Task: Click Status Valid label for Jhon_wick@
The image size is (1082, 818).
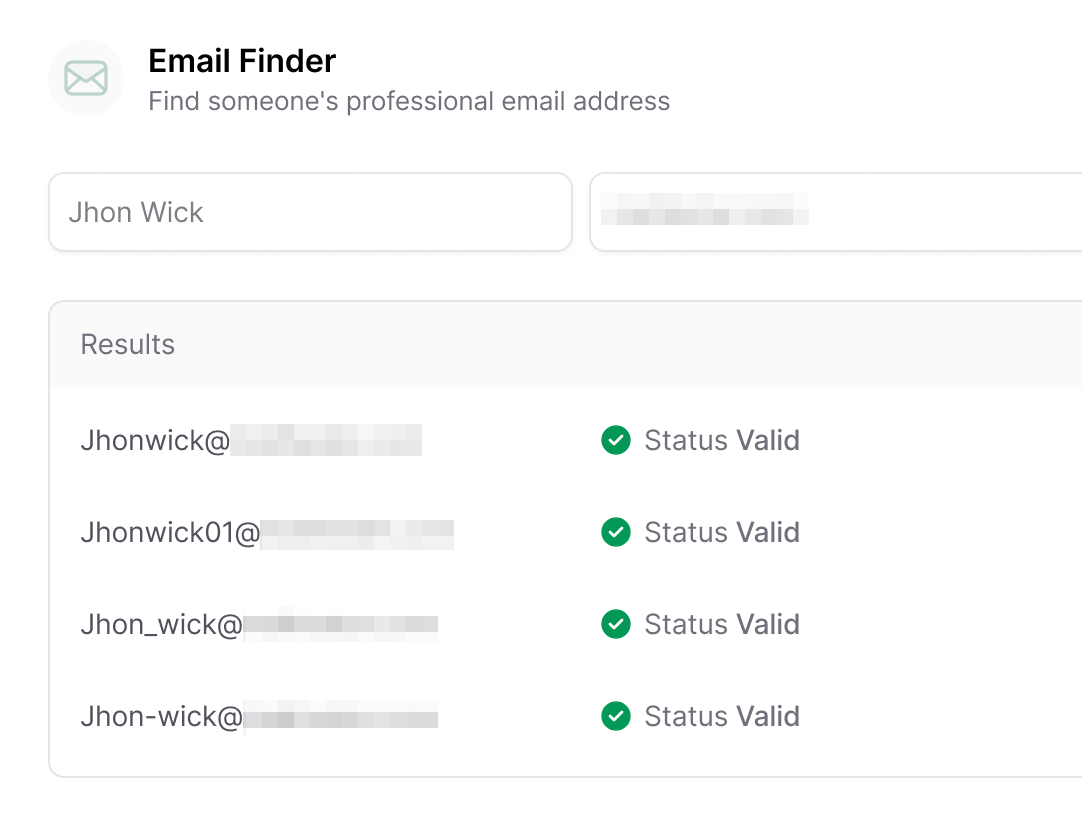Action: 722,624
